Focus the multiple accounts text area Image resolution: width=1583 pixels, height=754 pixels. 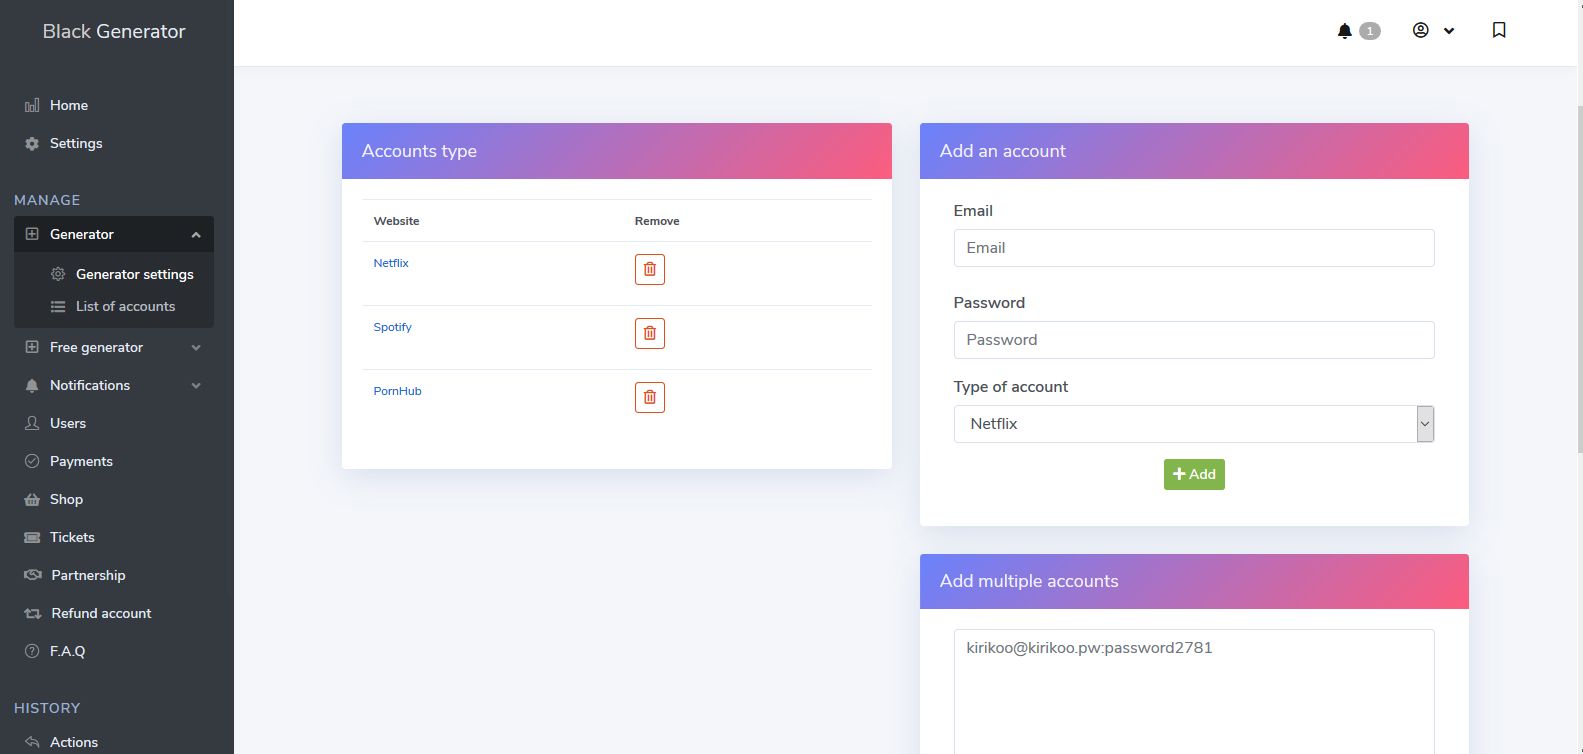tap(1193, 690)
